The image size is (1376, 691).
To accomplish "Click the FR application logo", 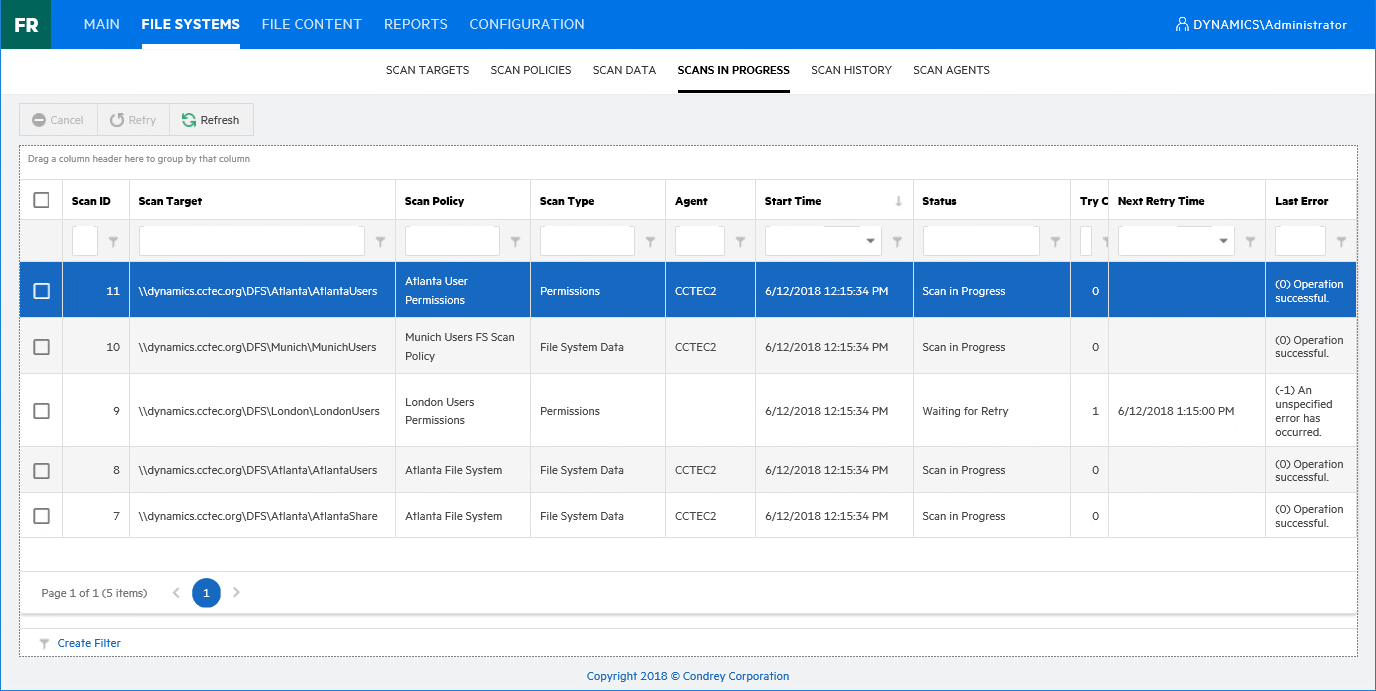I will pos(26,25).
